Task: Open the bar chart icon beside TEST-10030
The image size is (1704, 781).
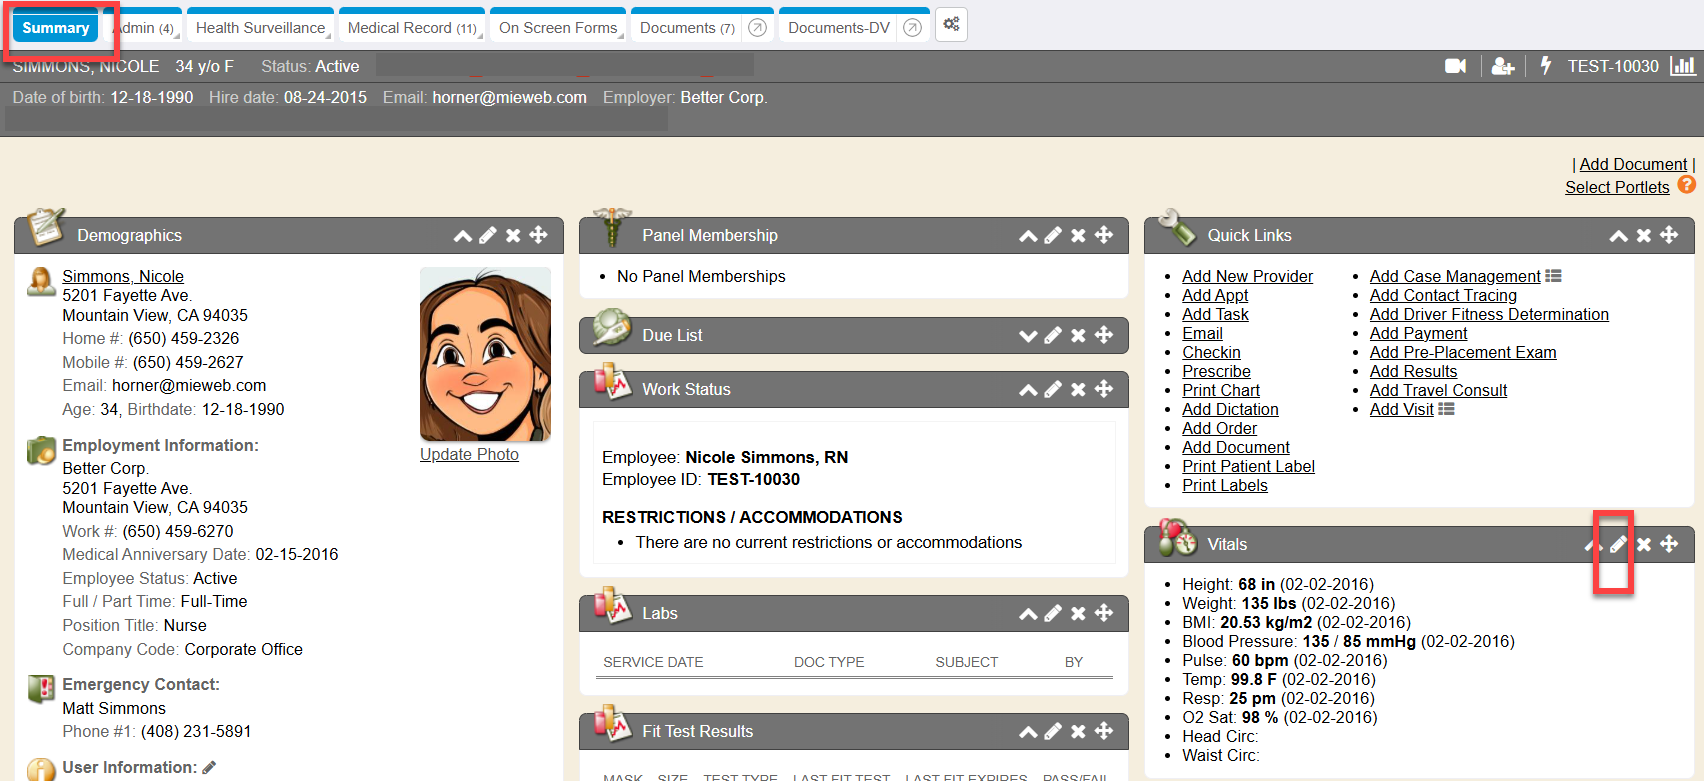Action: click(1683, 66)
